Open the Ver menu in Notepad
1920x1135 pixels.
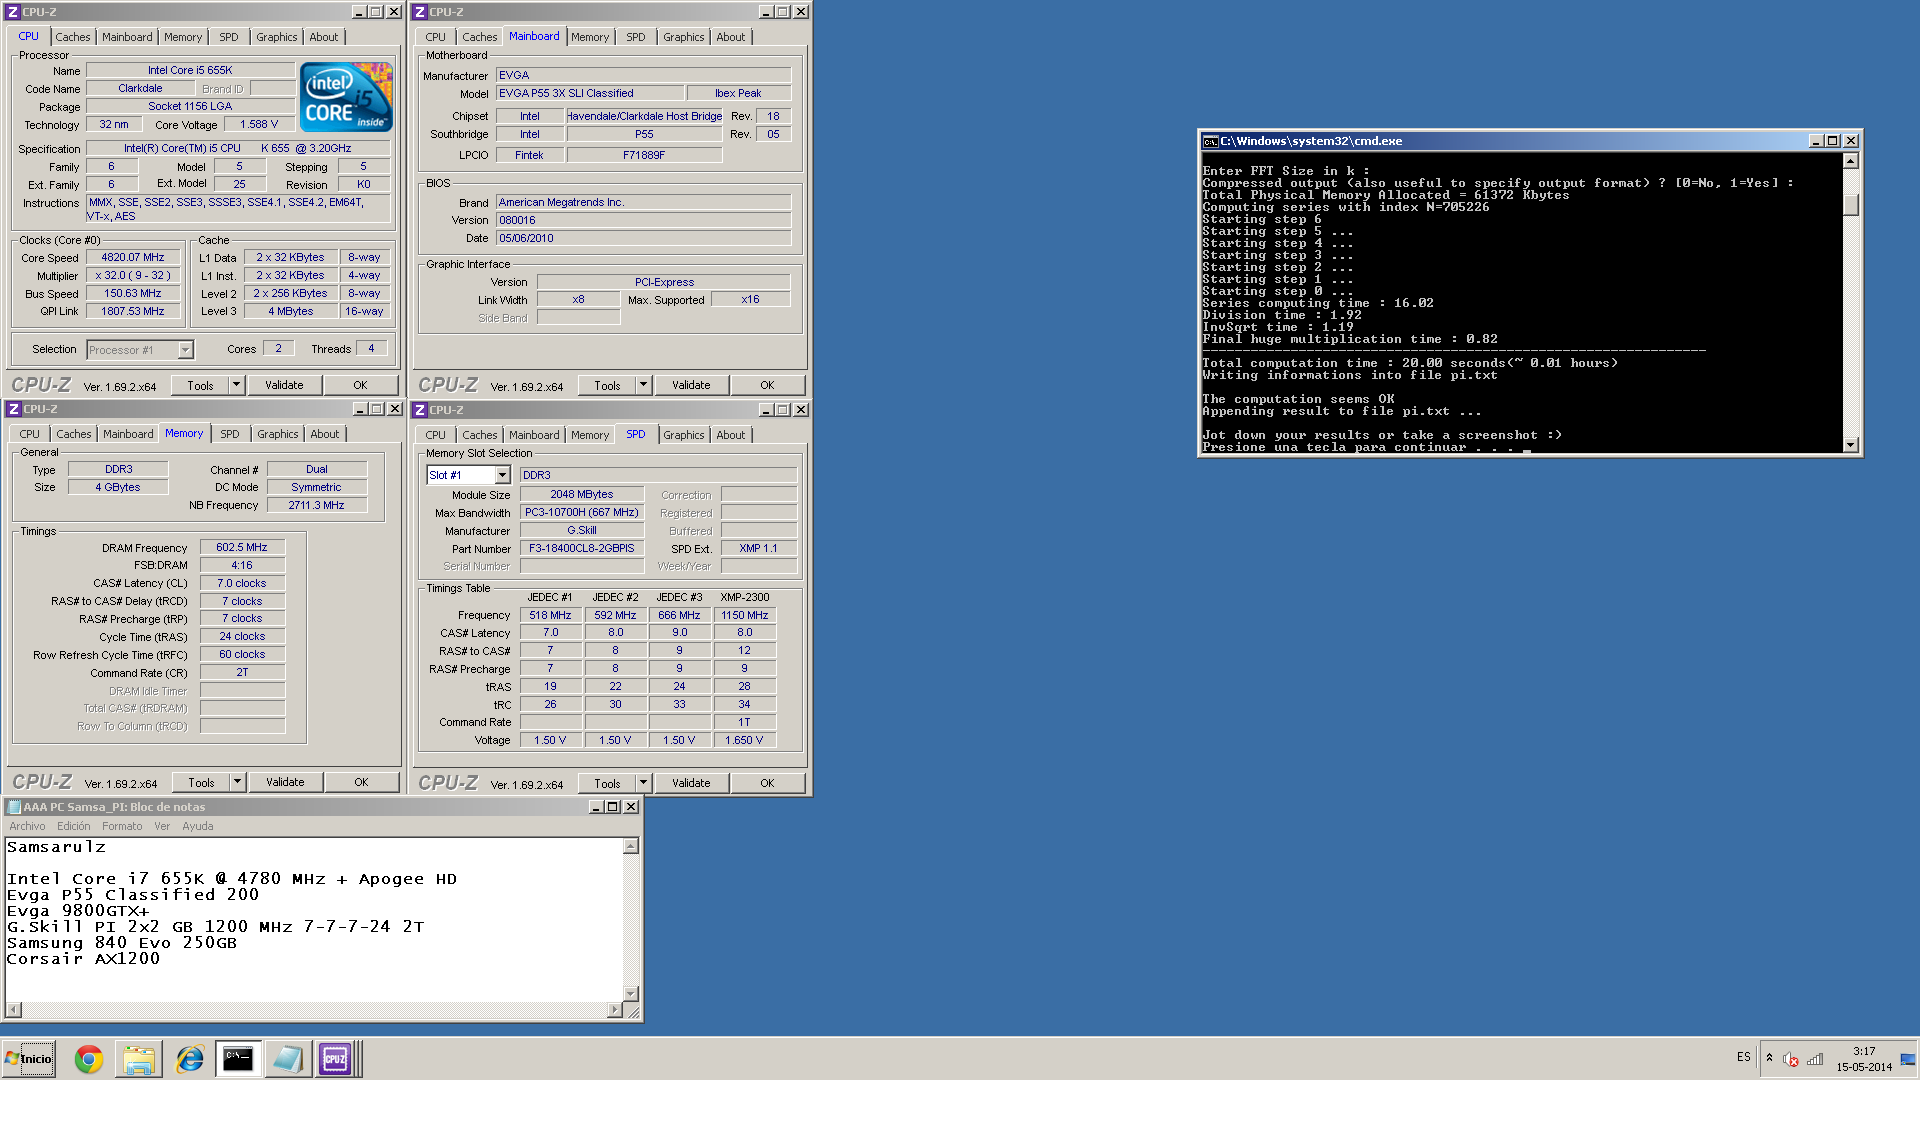coord(162,826)
